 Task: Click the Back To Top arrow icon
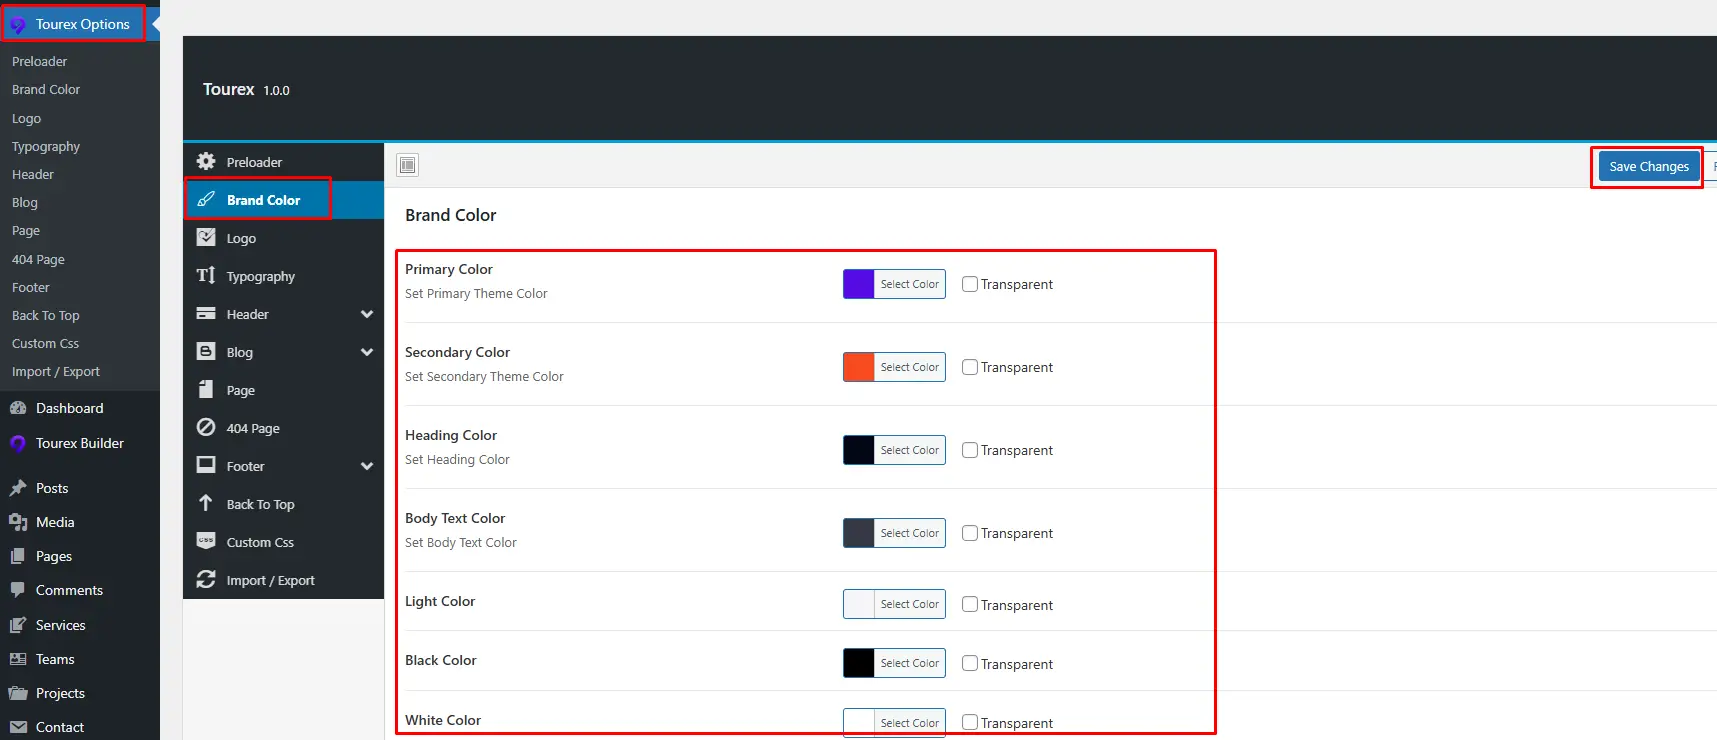pyautogui.click(x=206, y=503)
